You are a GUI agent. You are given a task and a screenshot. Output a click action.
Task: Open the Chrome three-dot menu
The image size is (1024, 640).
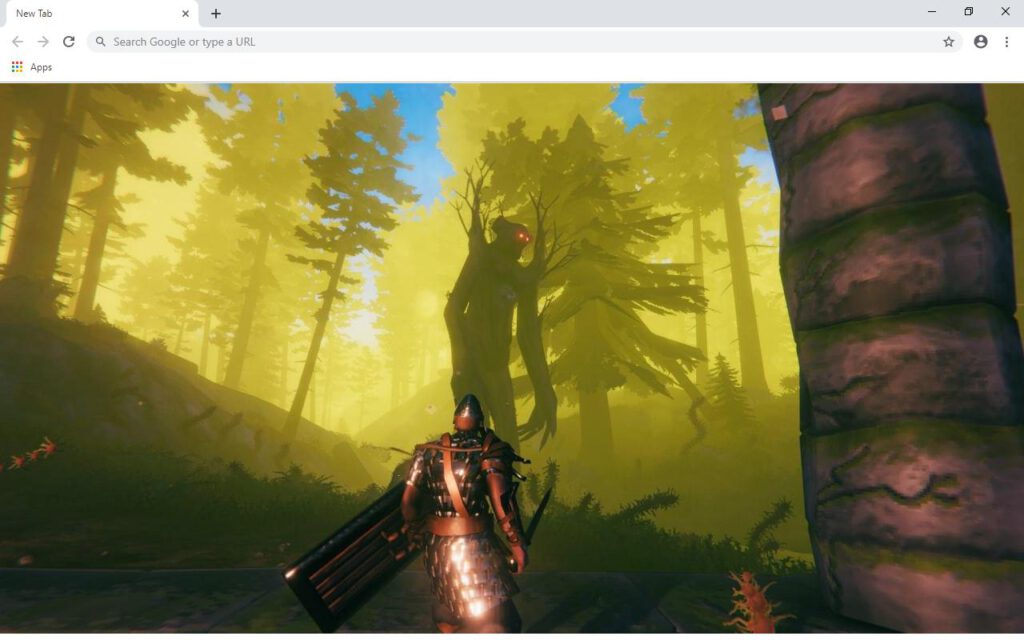tap(1006, 42)
